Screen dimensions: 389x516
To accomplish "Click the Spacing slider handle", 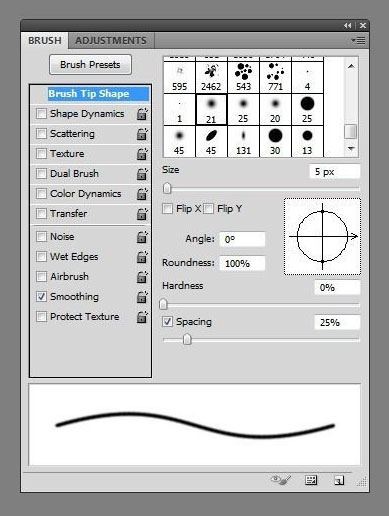I will (187, 339).
